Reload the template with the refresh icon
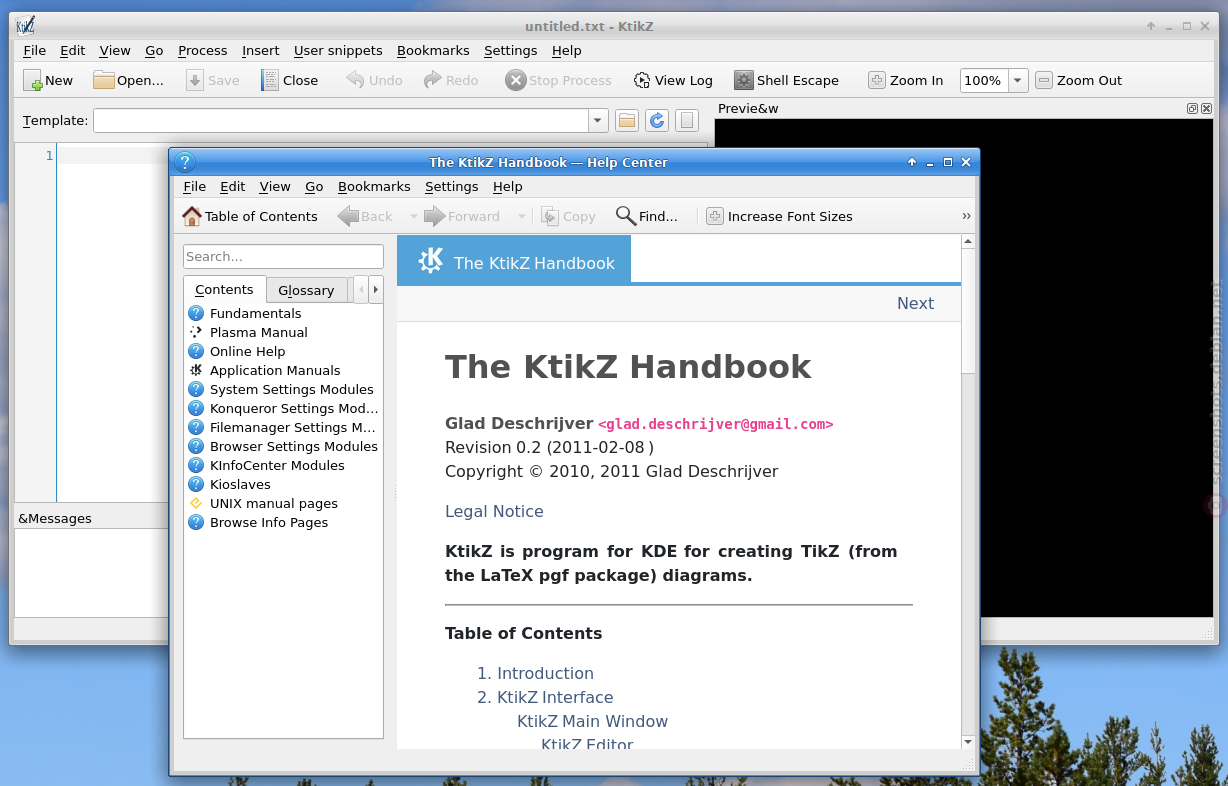1228x786 pixels. pyautogui.click(x=656, y=121)
